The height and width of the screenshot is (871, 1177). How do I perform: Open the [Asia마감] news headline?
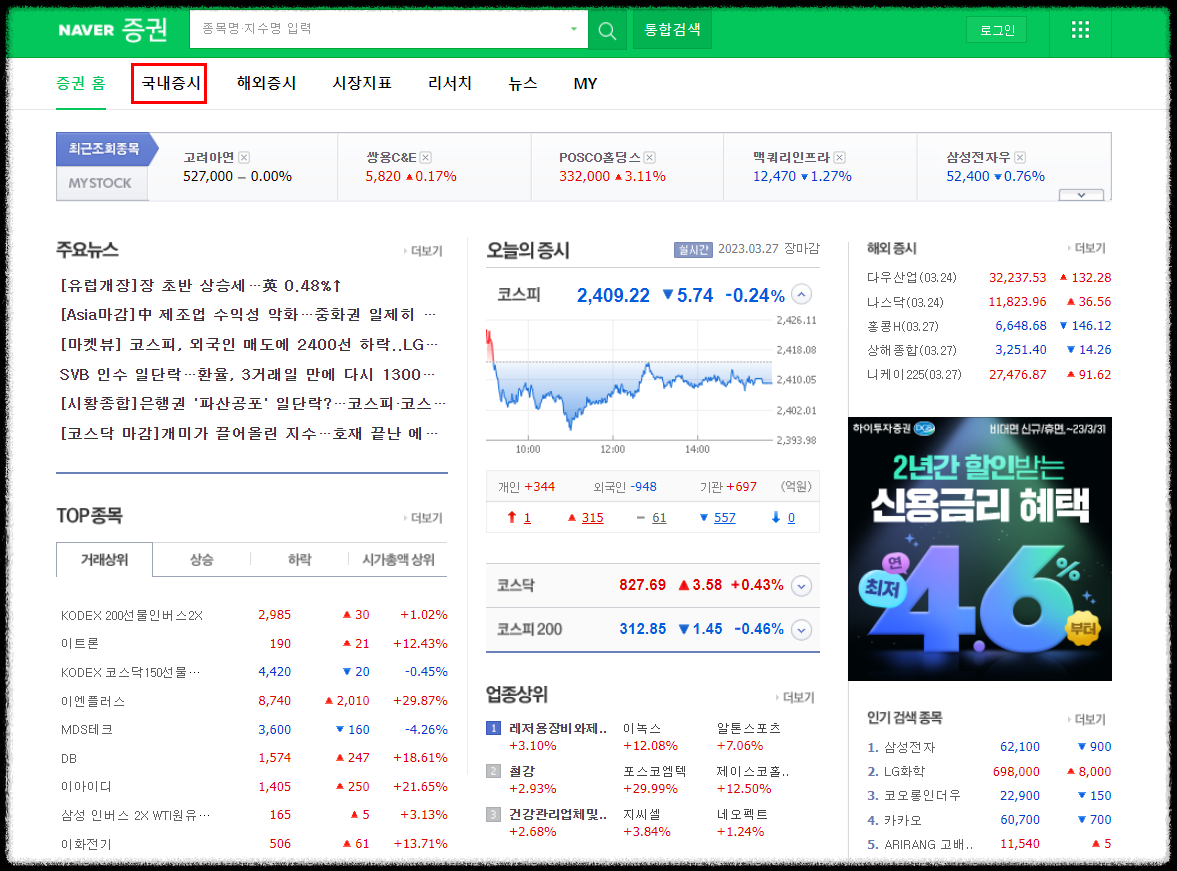pos(248,315)
